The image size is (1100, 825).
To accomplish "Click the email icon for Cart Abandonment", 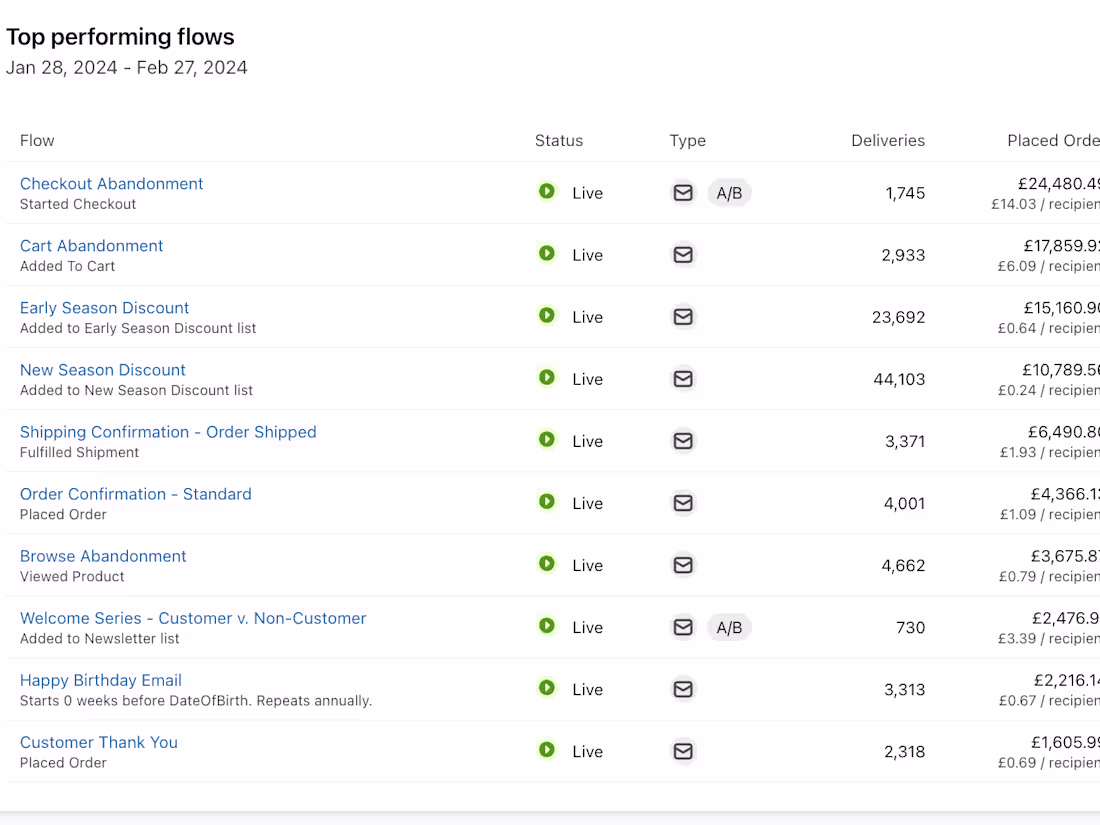I will click(683, 254).
